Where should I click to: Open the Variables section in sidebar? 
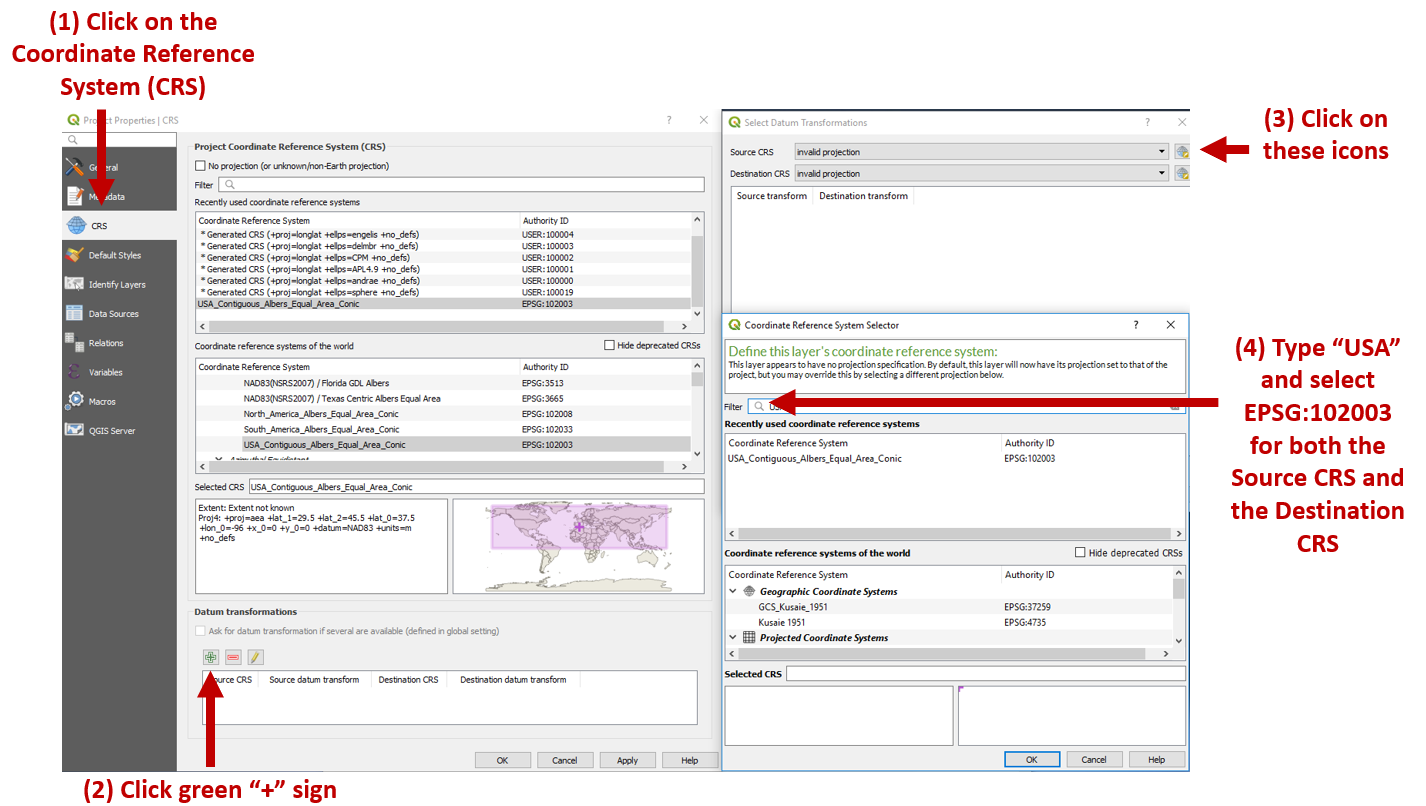[119, 372]
